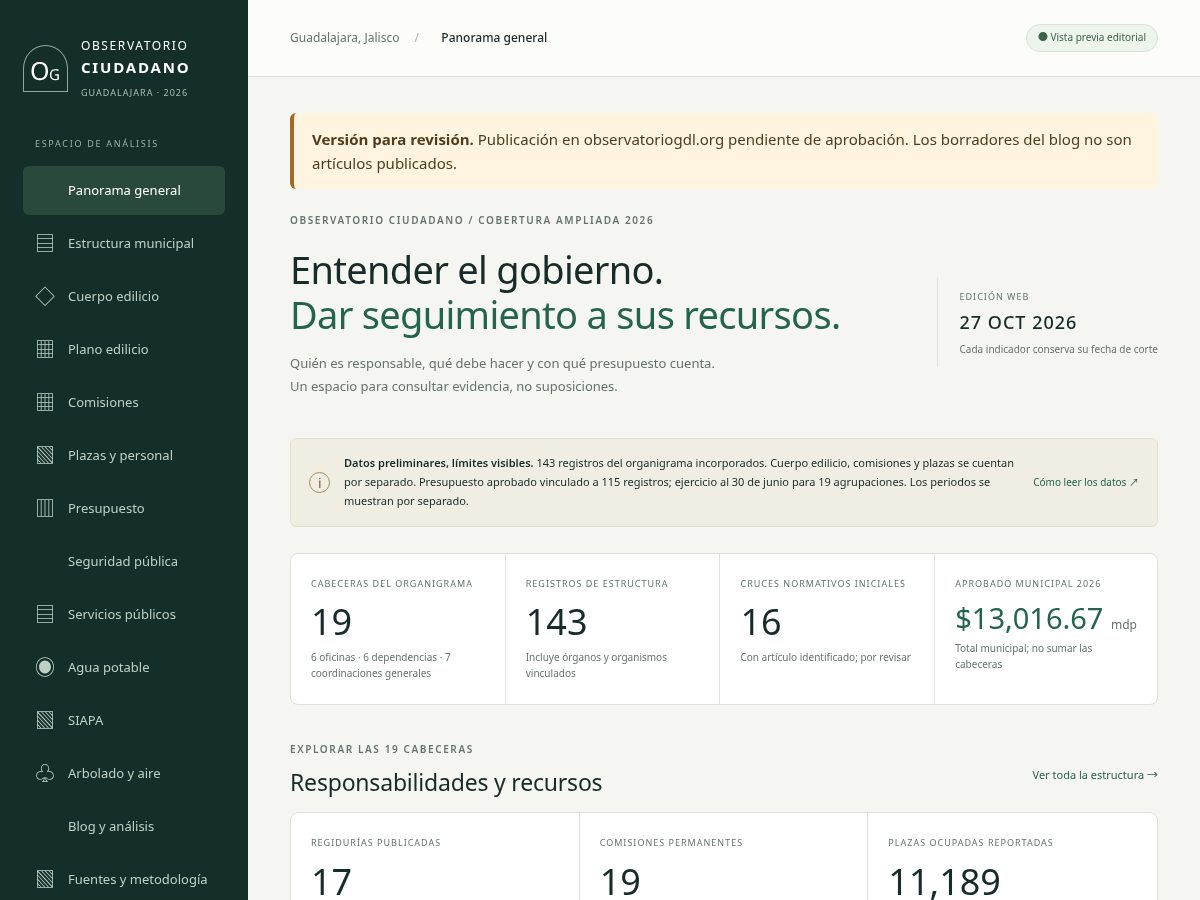Click the Vista previa editorial badge
1200x900 pixels.
click(x=1092, y=38)
